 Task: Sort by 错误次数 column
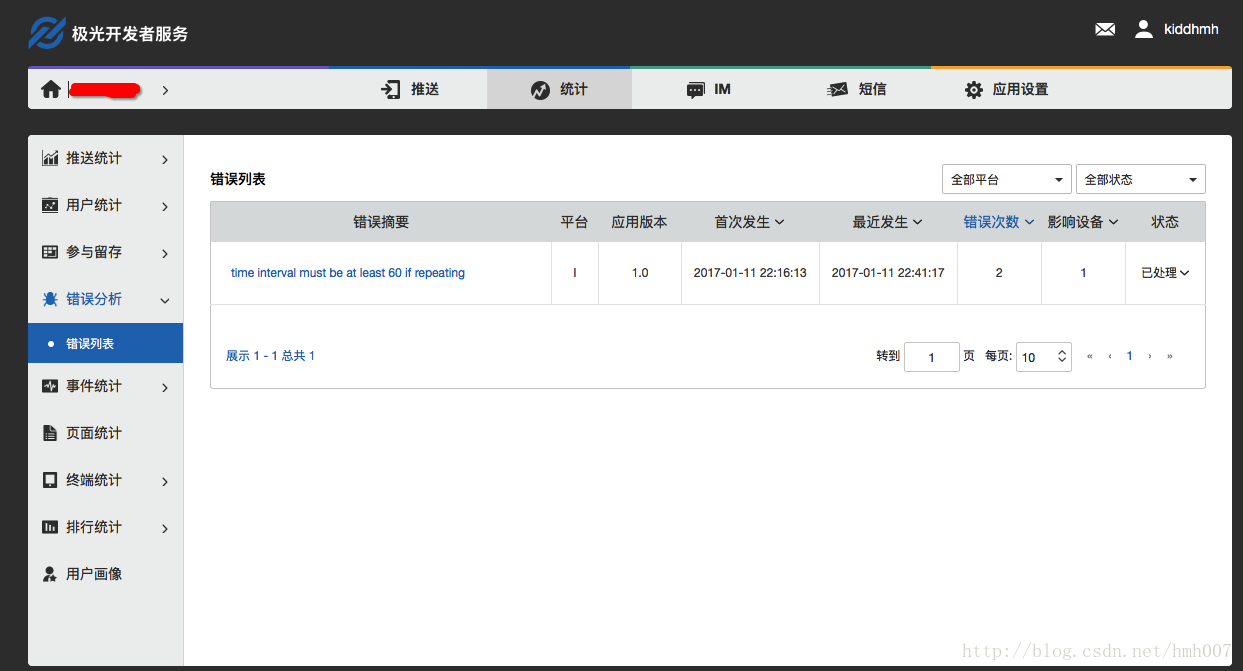click(x=998, y=222)
